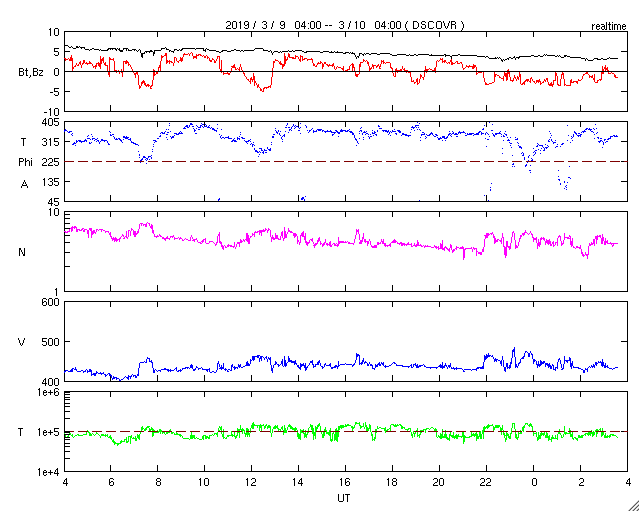Click the '18' hour tick on time axis

click(393, 482)
